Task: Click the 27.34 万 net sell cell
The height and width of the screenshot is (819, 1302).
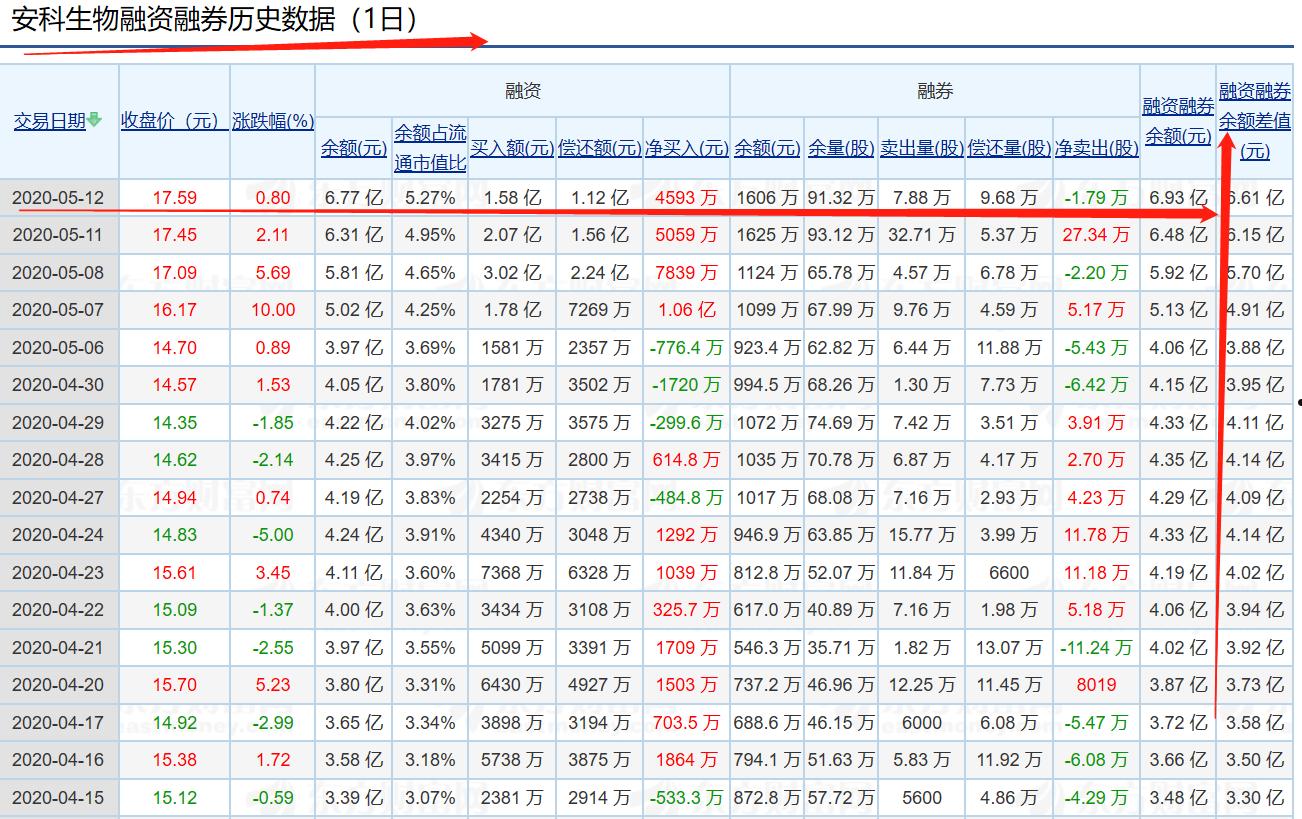Action: pos(1097,235)
